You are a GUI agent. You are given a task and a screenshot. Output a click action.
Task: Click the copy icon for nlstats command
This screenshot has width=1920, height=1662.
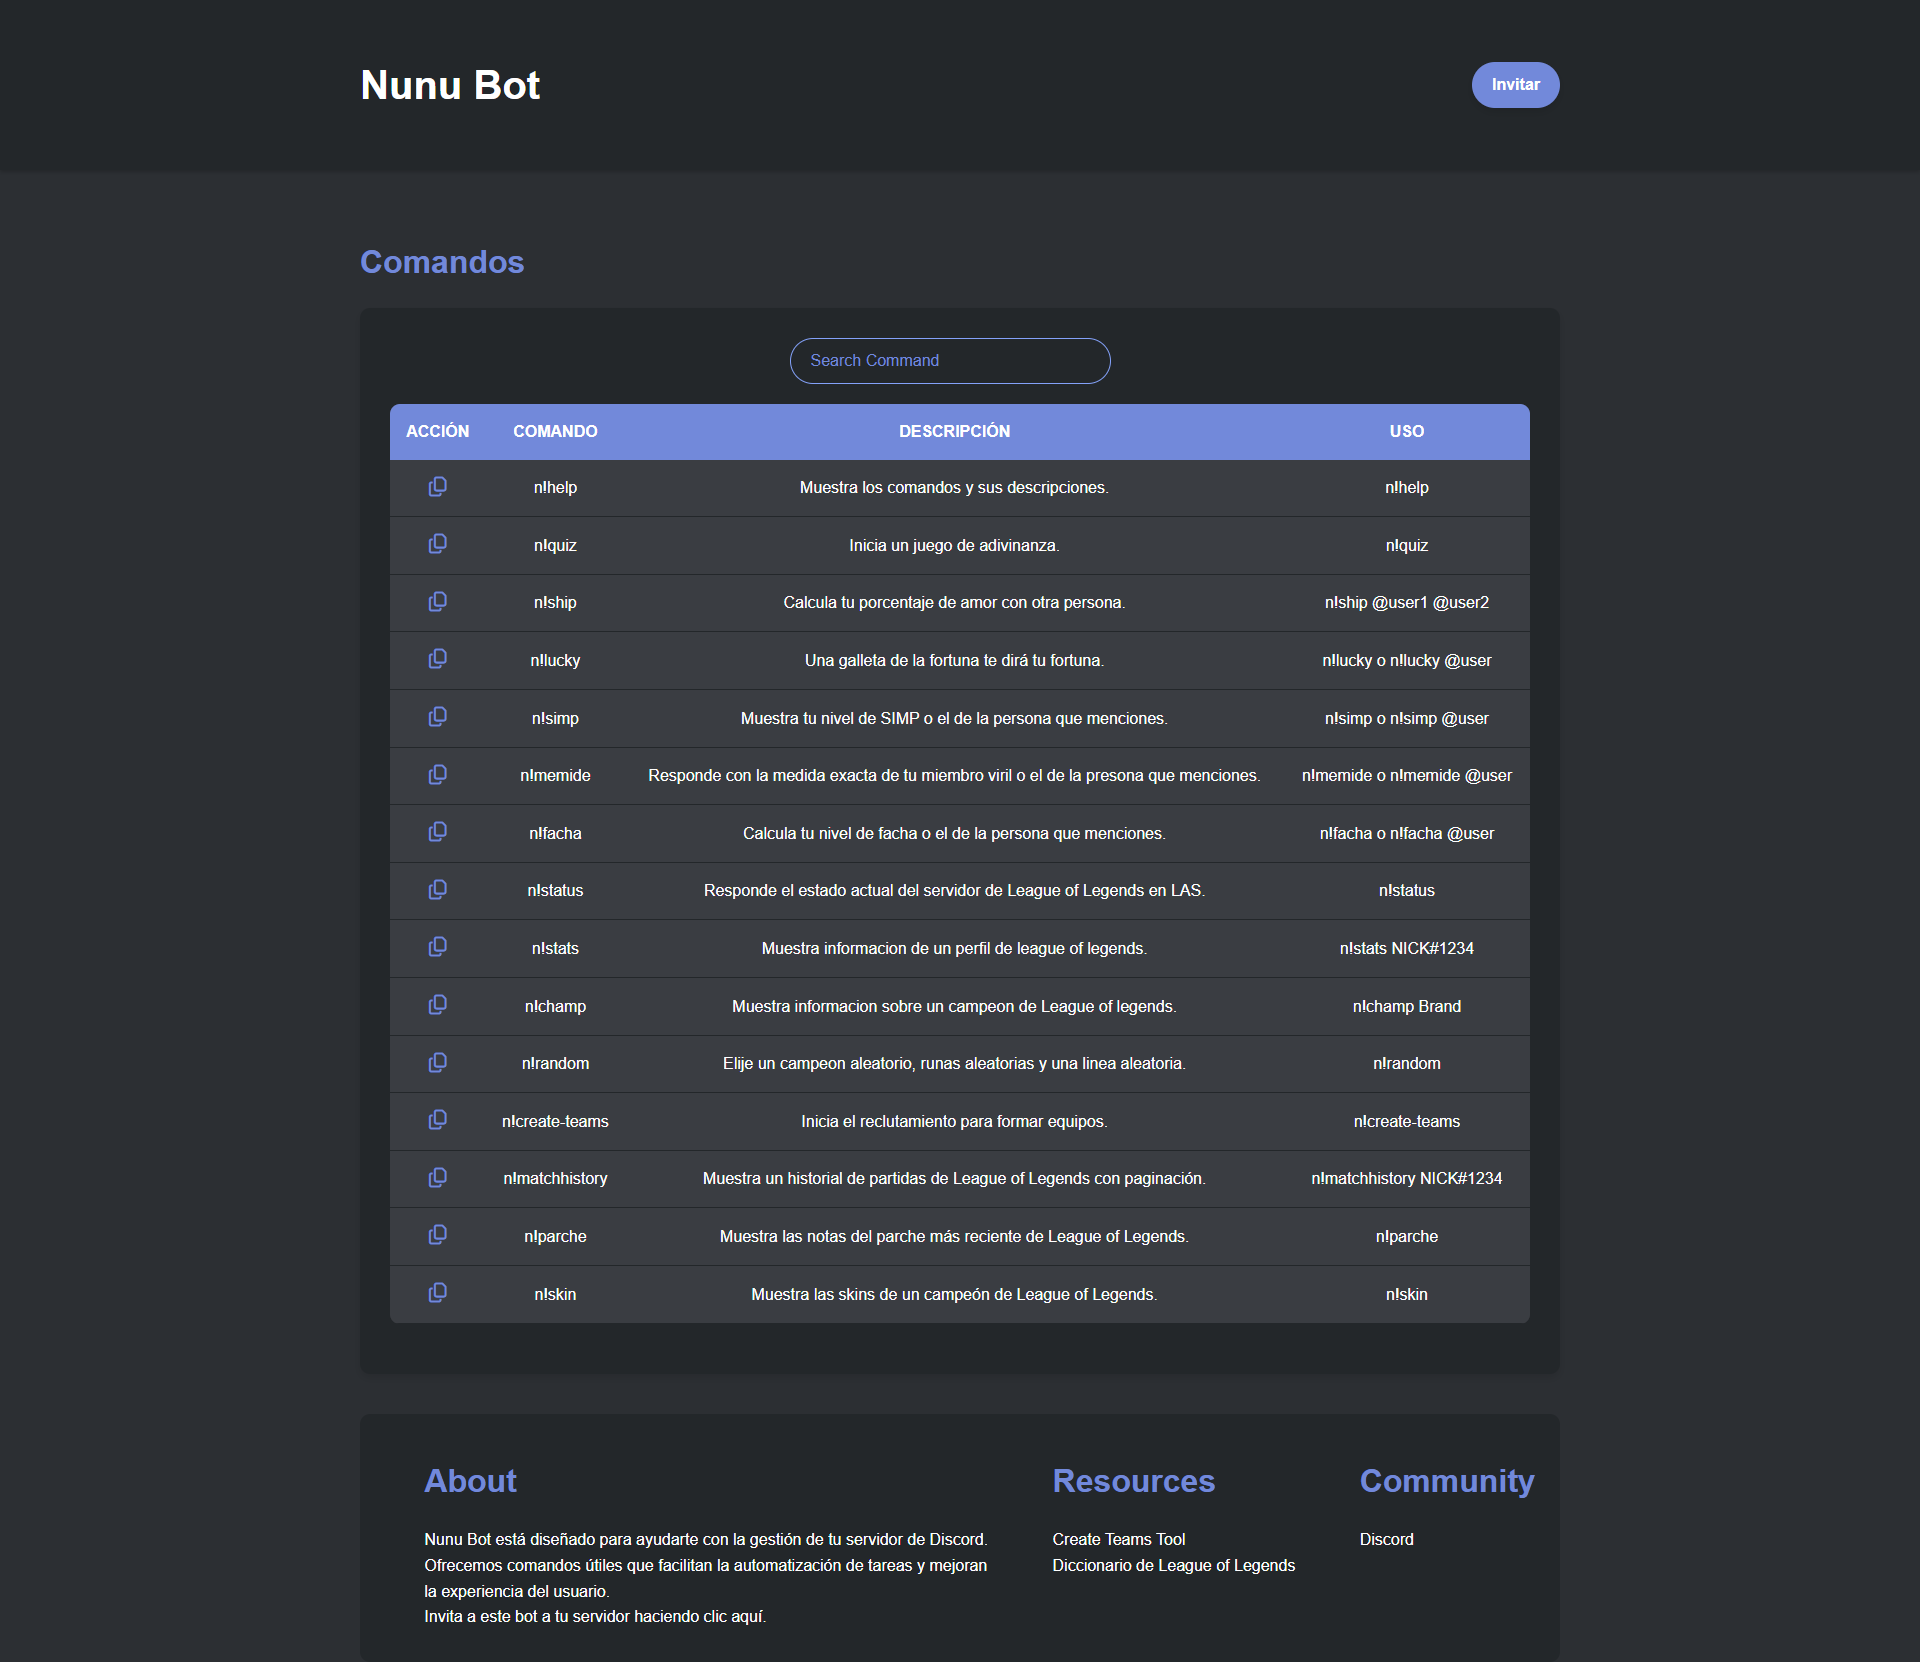tap(436, 945)
